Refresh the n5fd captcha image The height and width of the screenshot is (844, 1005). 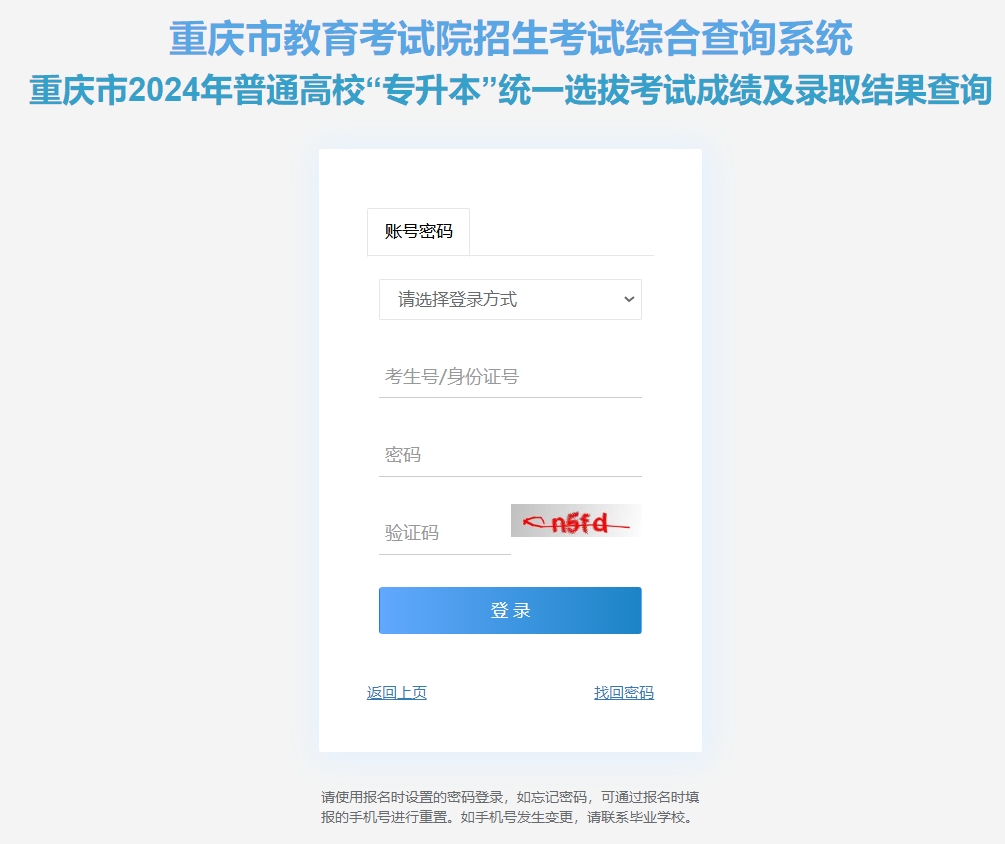(576, 520)
